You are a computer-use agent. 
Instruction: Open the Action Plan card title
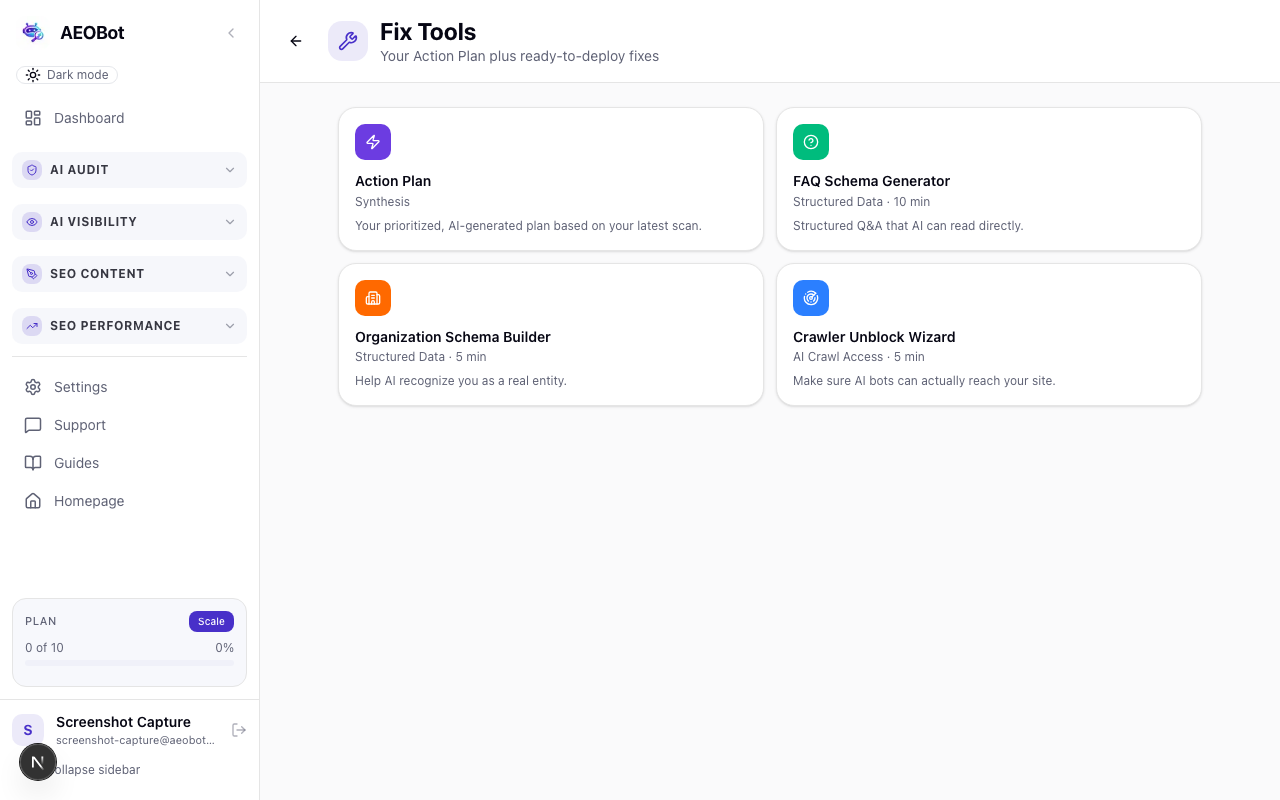(x=393, y=181)
